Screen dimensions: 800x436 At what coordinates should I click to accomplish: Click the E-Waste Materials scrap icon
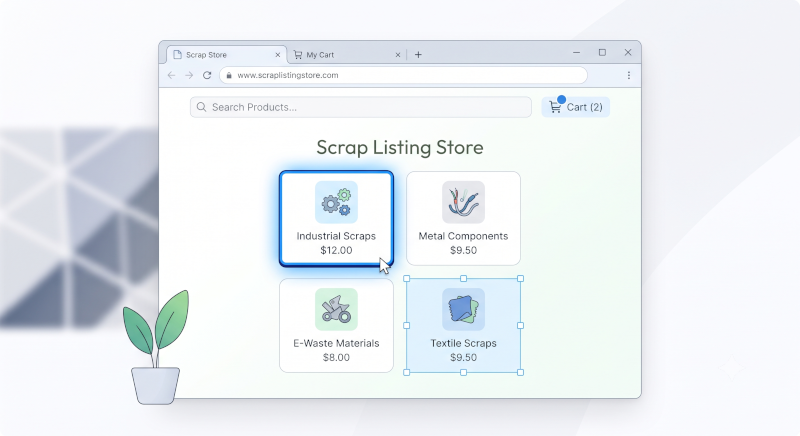click(x=336, y=309)
